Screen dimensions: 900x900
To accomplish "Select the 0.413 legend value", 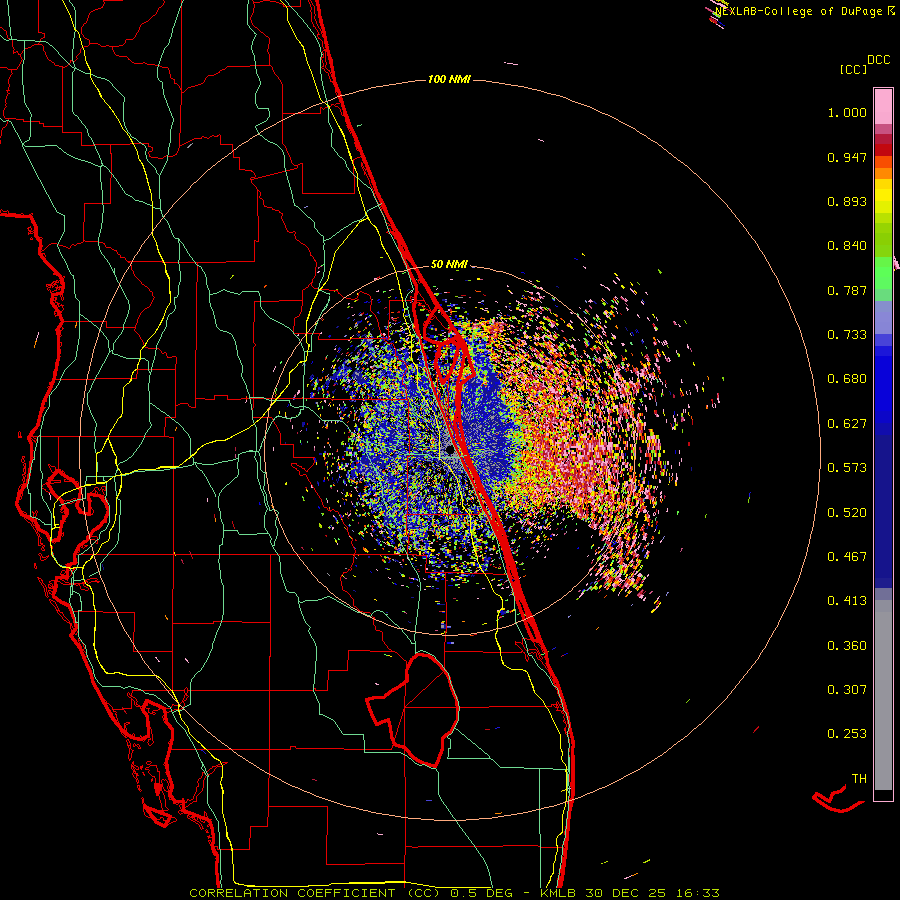I will [847, 601].
